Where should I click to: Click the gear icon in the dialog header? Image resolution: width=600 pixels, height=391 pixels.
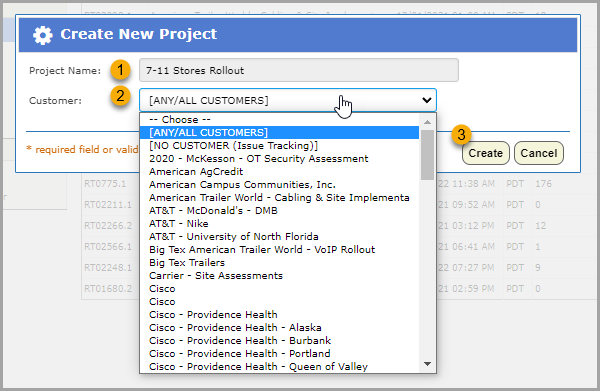coord(42,35)
